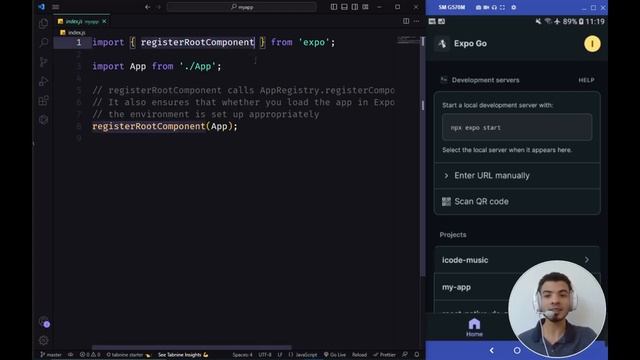Expand Enter URL manually
The image size is (640, 360).
pos(517,176)
